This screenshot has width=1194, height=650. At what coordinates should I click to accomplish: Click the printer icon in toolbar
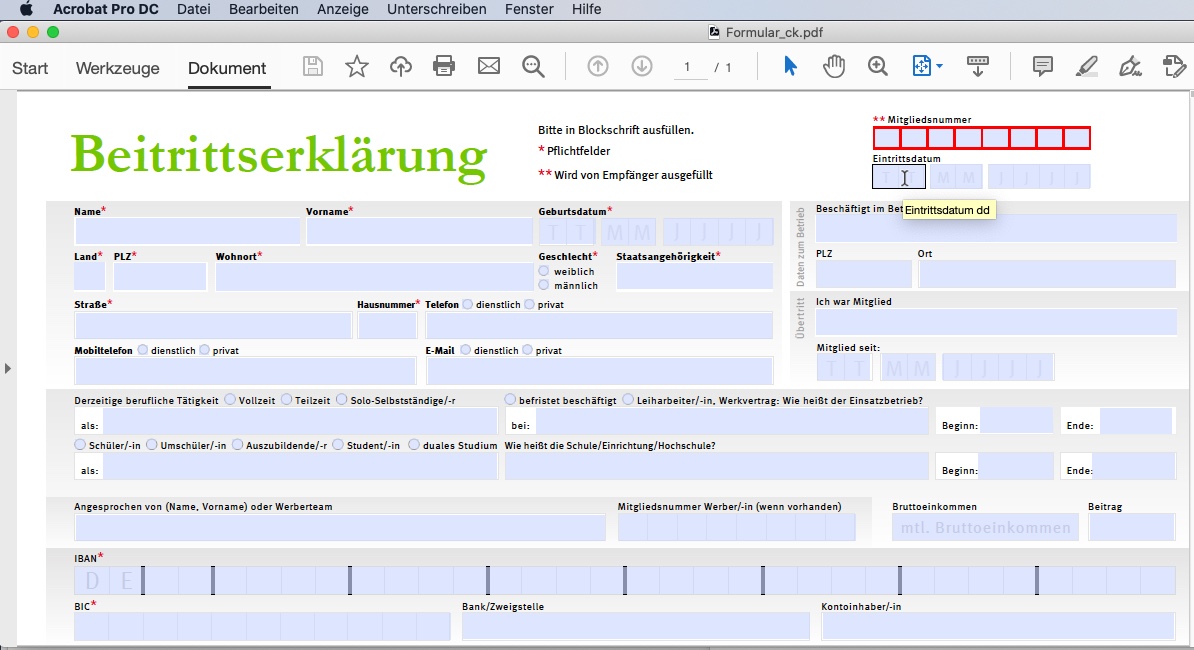[x=444, y=67]
